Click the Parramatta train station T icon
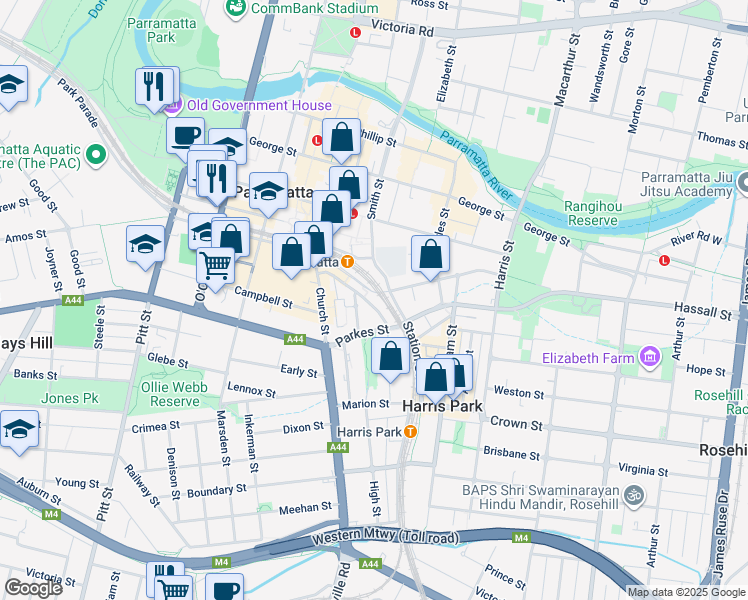The height and width of the screenshot is (600, 748). click(x=348, y=262)
